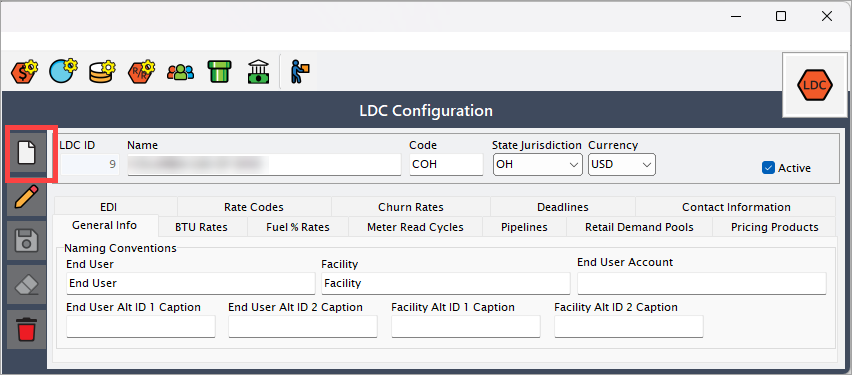852x375 pixels.
Task: Switch to the Fuel % Rates tab
Action: [x=298, y=227]
